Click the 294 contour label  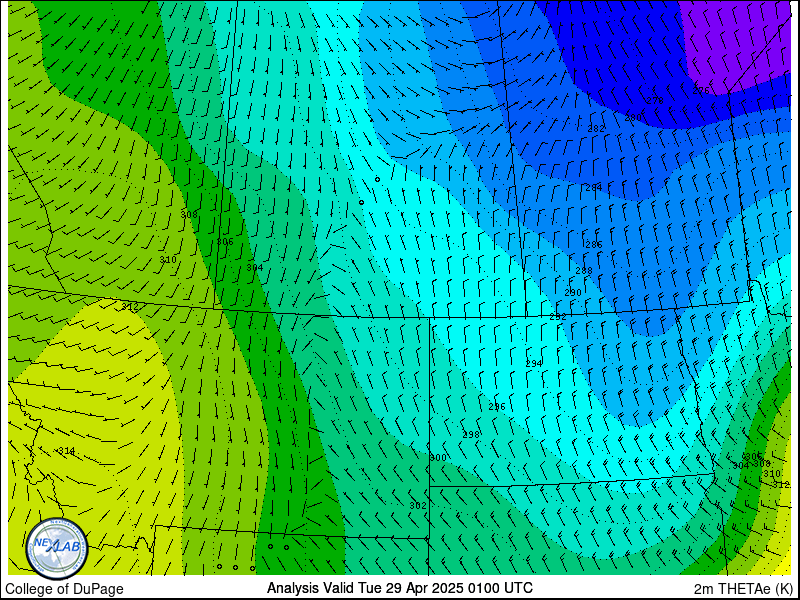[534, 364]
